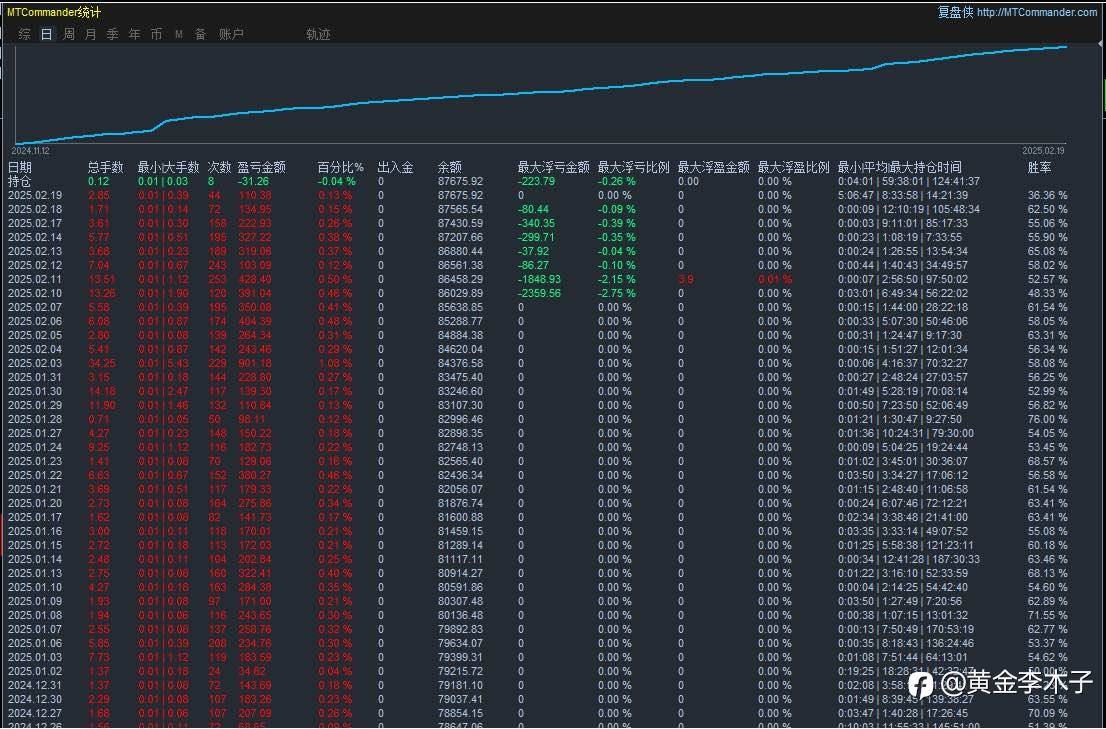Click the -223.79 position floating loss
This screenshot has width=1106, height=729.
coord(537,181)
